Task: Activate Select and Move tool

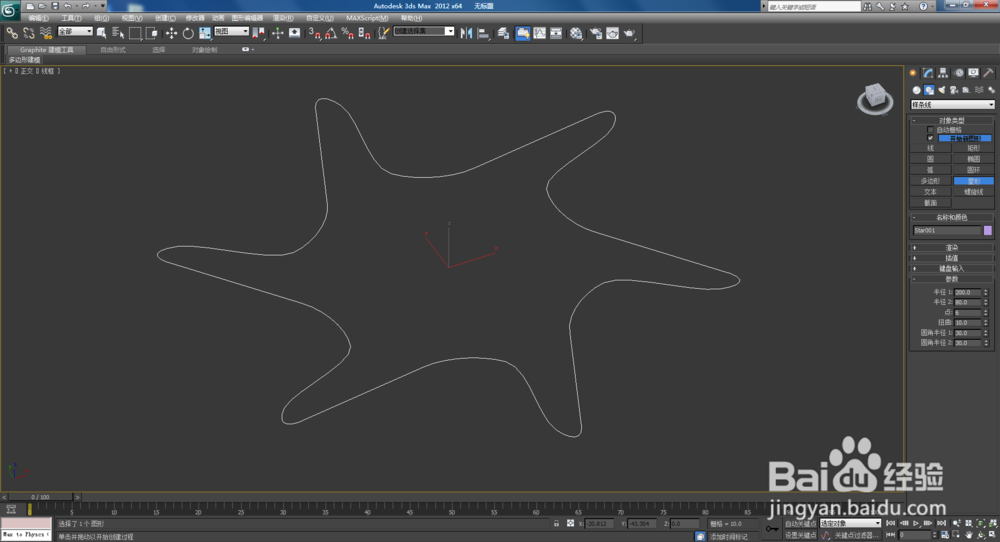Action: click(172, 33)
